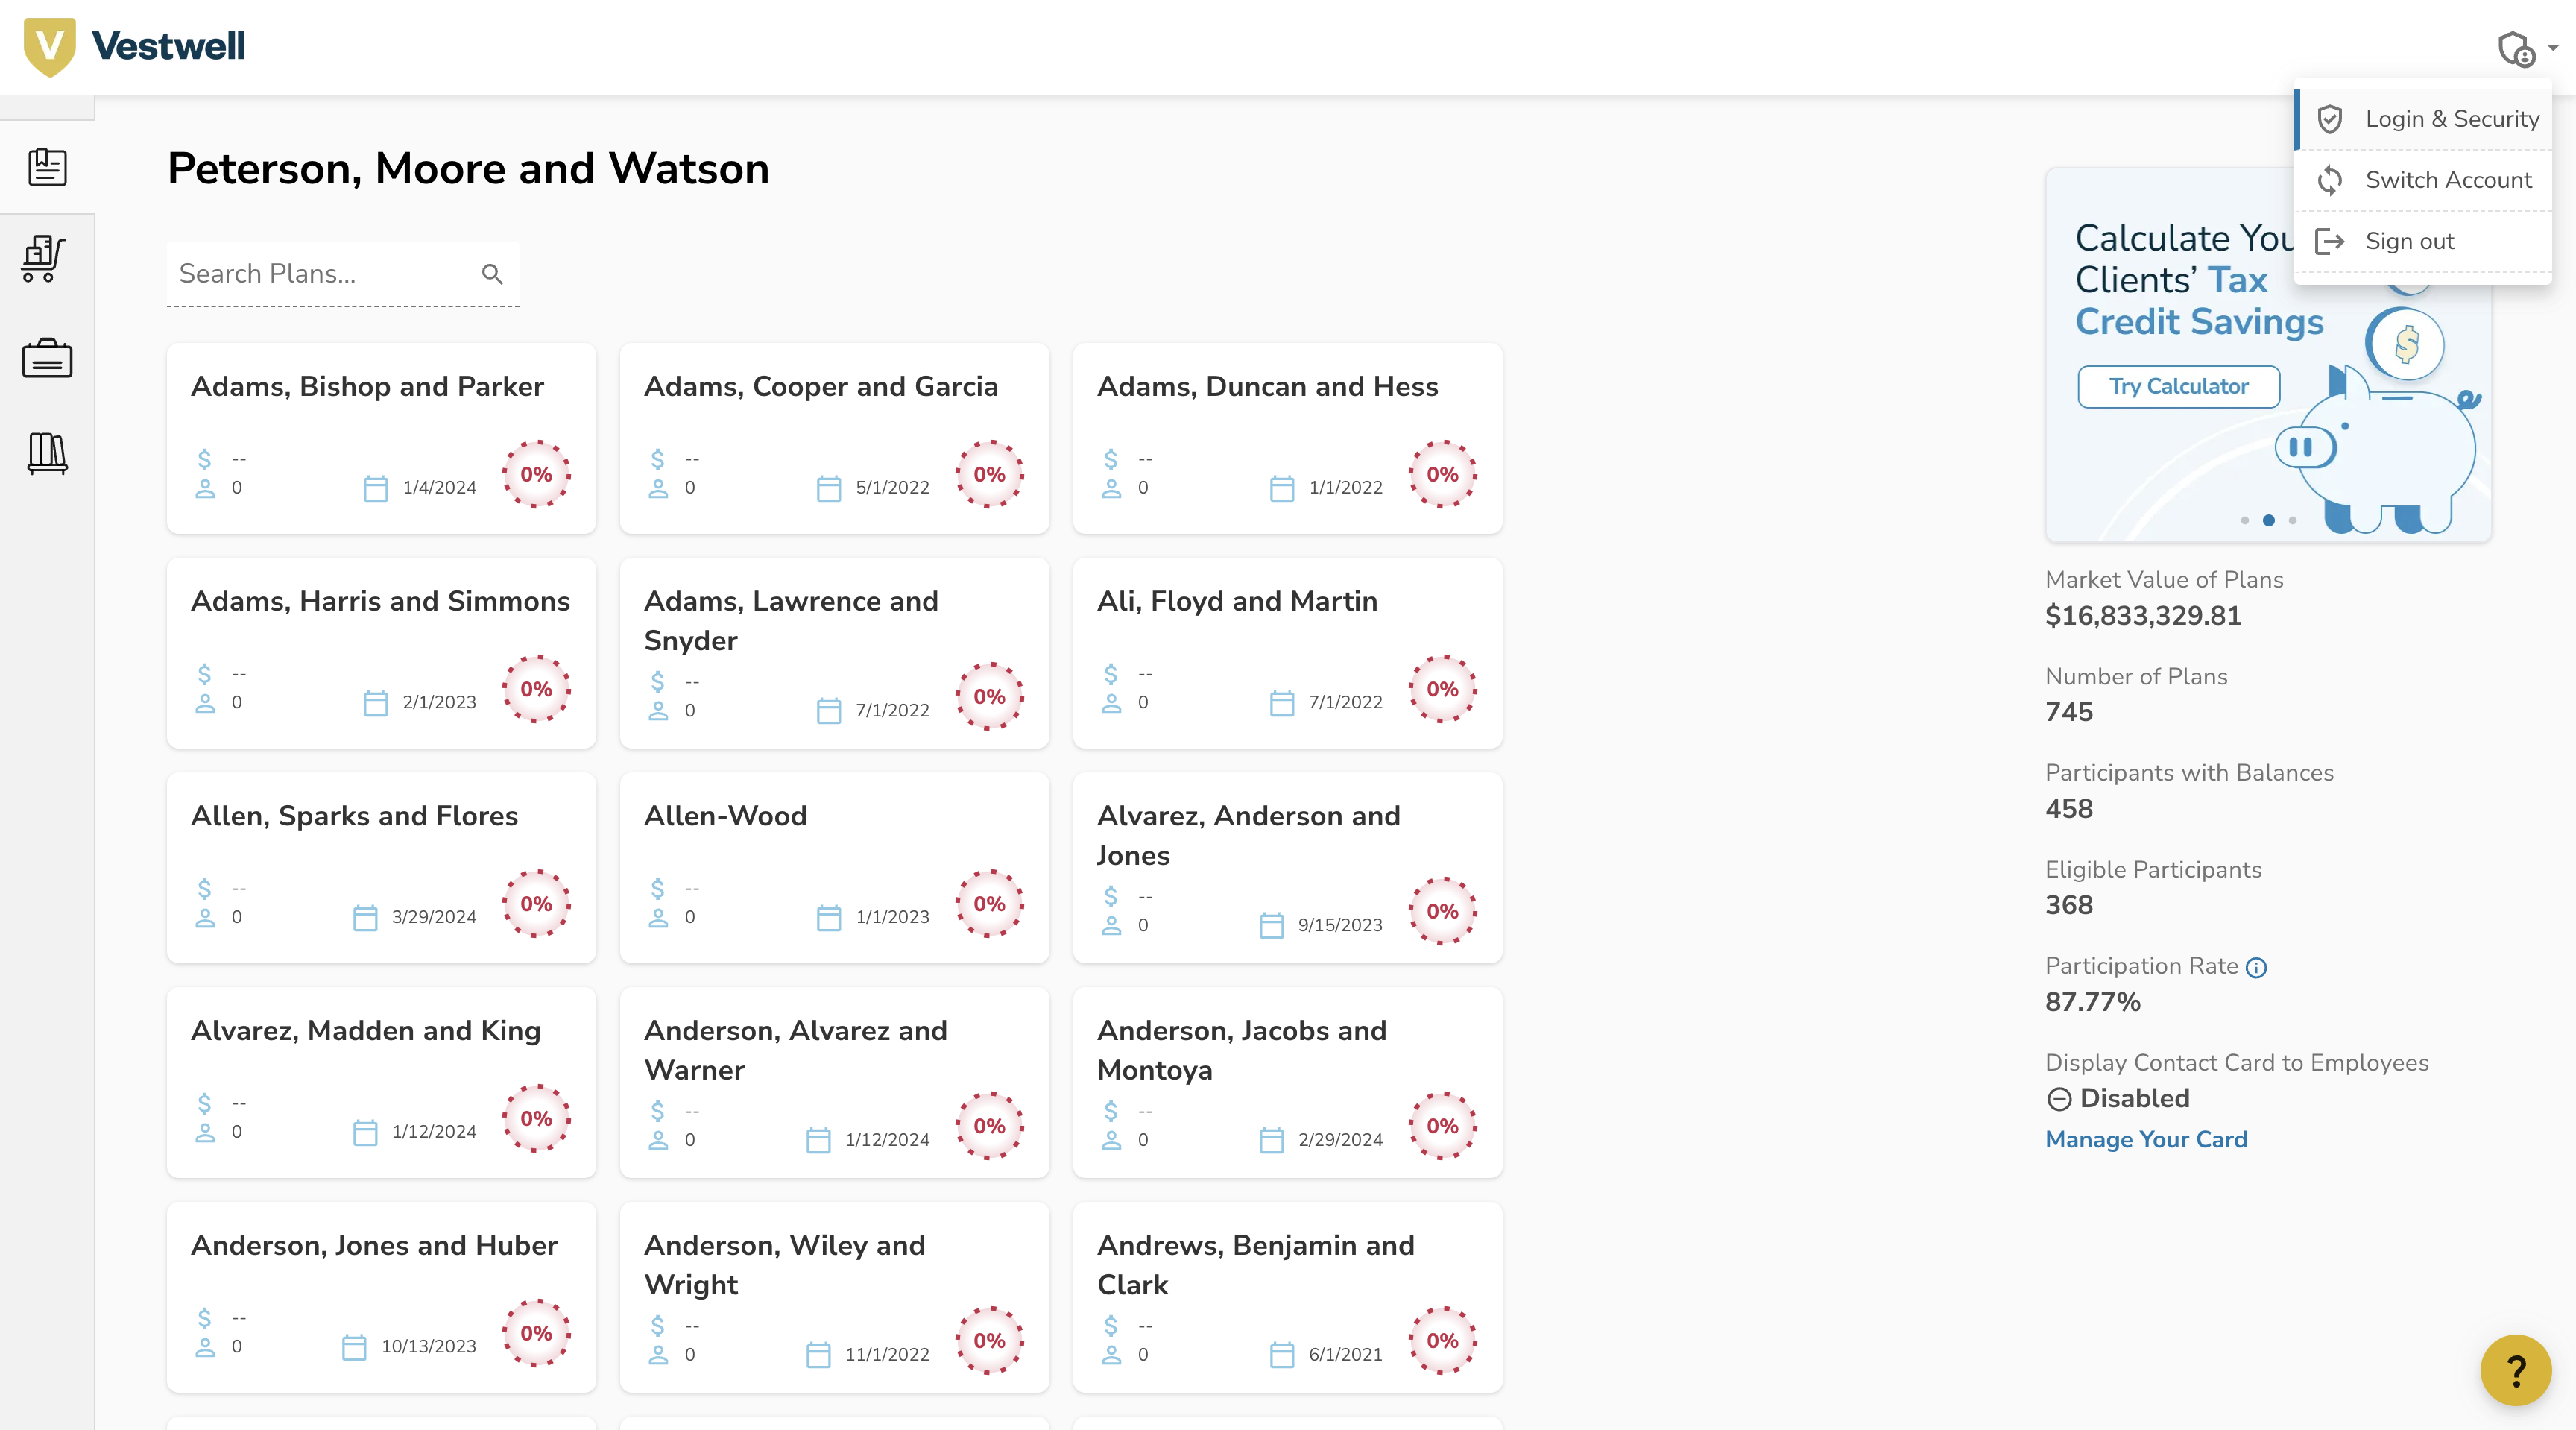Open the briefcase sidebar icon
Viewport: 2576px width, 1430px height.
[x=47, y=358]
